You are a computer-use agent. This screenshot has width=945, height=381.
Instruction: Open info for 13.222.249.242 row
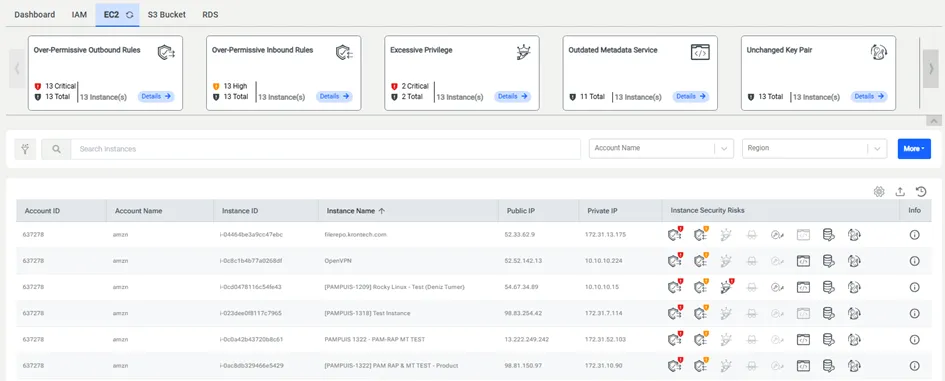coord(914,339)
